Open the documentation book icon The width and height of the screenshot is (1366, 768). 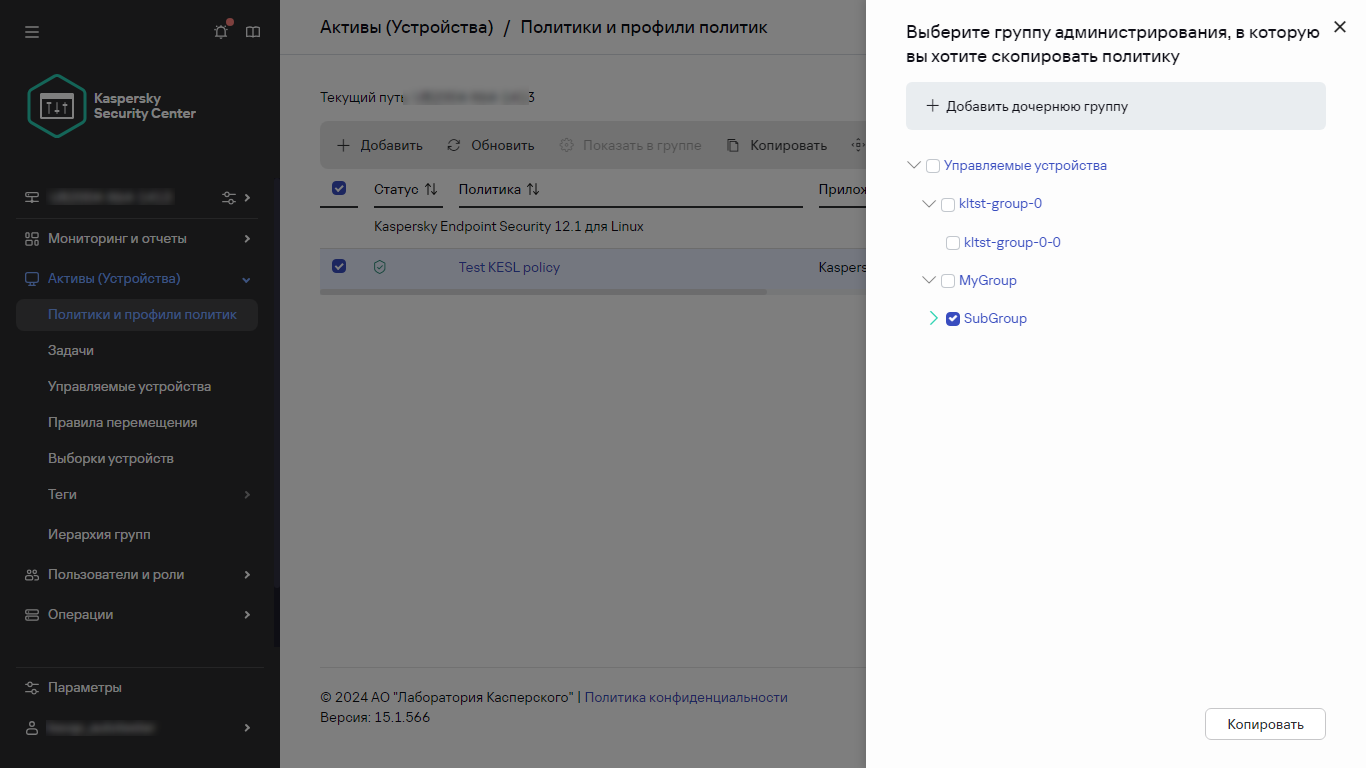point(253,32)
